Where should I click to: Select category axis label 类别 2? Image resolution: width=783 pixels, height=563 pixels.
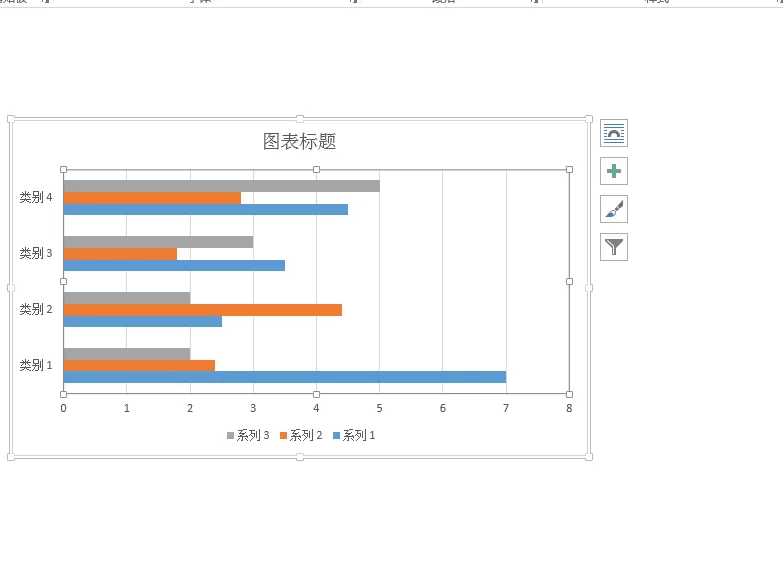(35, 309)
